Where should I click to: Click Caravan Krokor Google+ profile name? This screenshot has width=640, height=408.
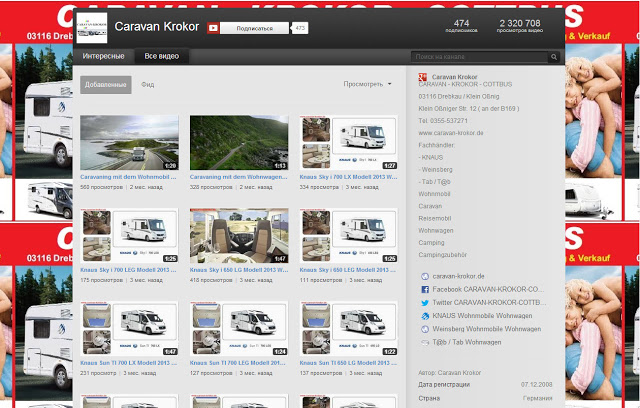coord(454,77)
